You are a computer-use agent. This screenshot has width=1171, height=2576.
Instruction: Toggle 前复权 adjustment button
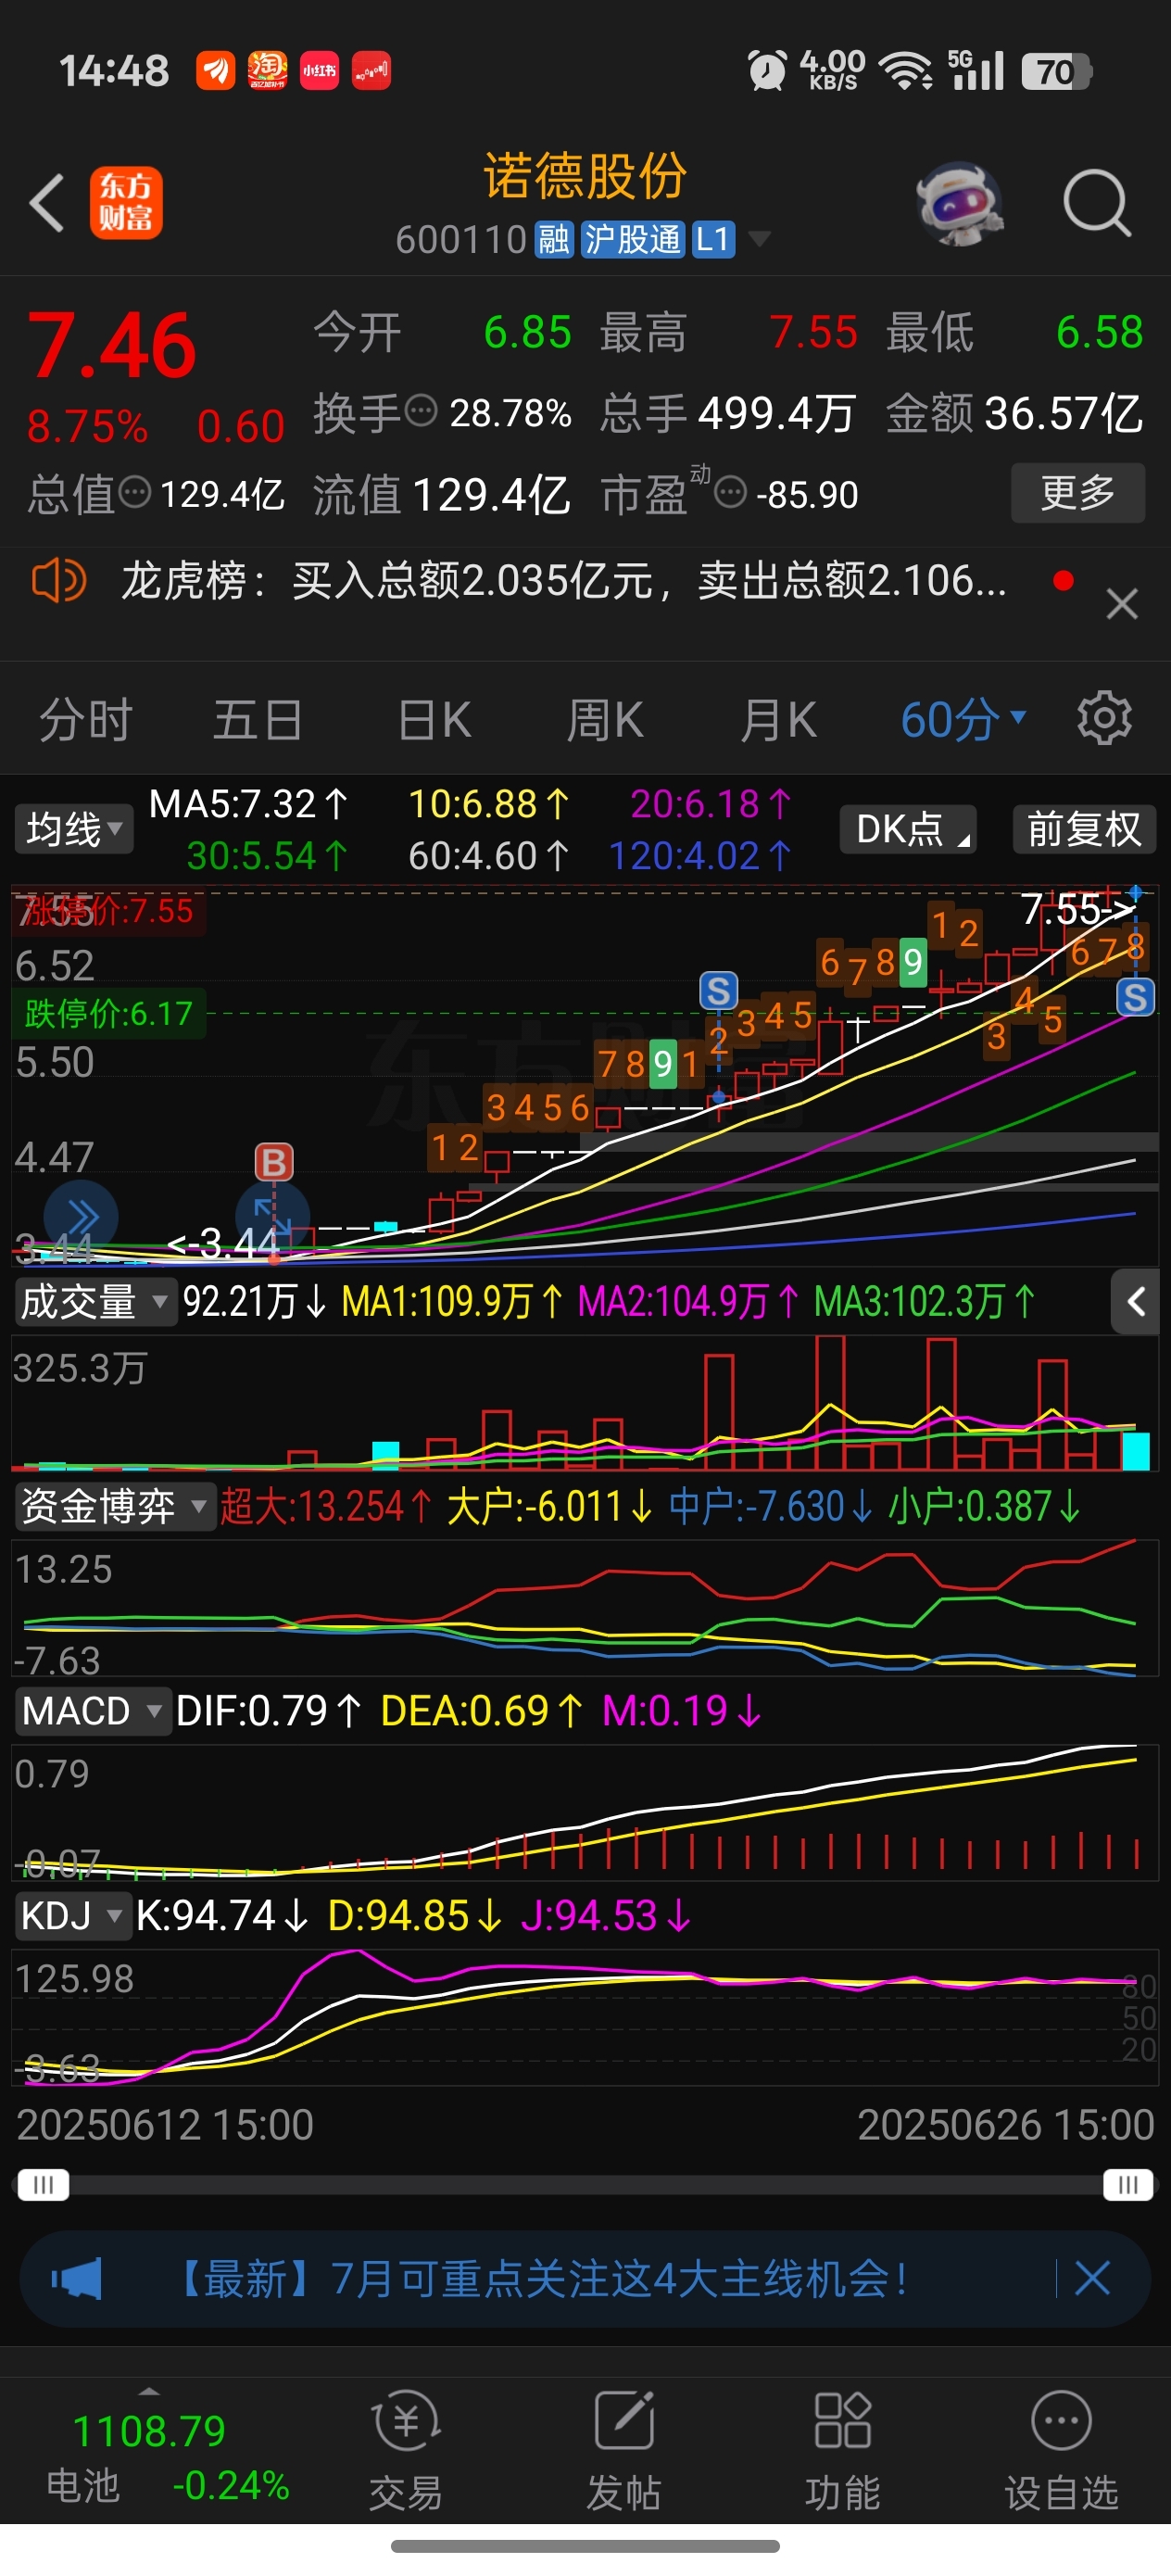click(1085, 829)
